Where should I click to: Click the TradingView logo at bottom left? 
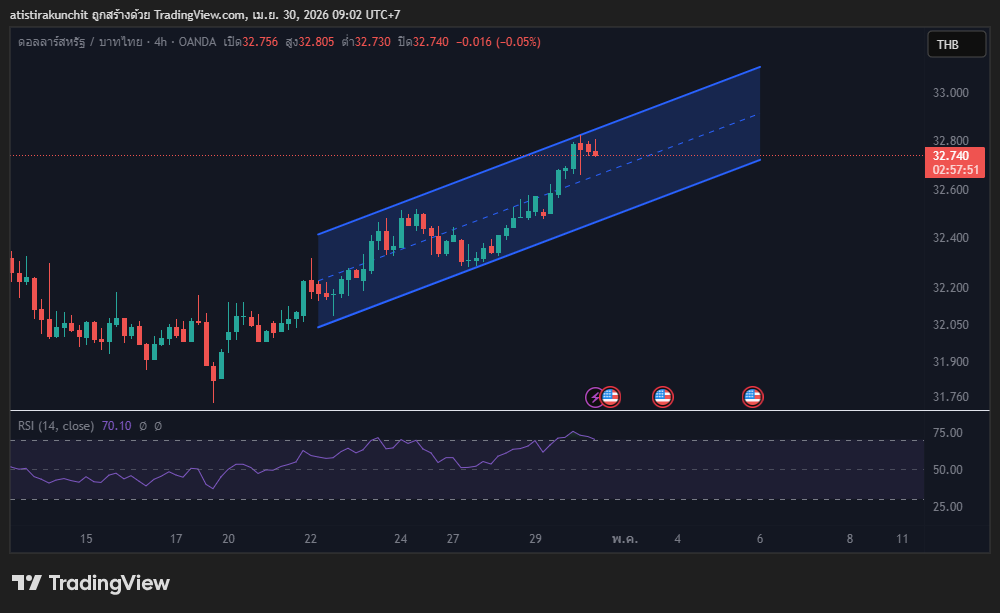coord(91,583)
